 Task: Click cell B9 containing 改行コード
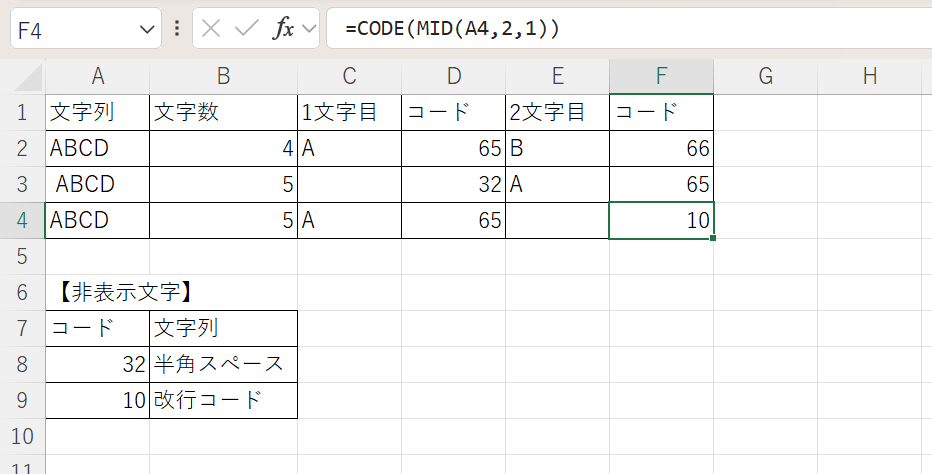223,400
